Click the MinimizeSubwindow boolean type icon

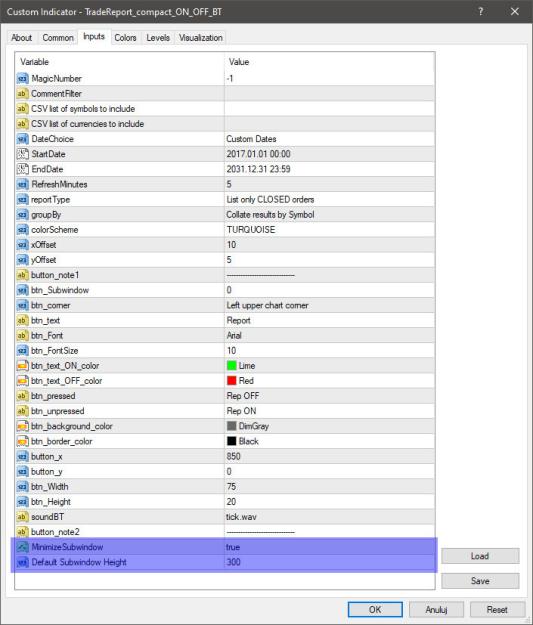pyautogui.click(x=22, y=547)
